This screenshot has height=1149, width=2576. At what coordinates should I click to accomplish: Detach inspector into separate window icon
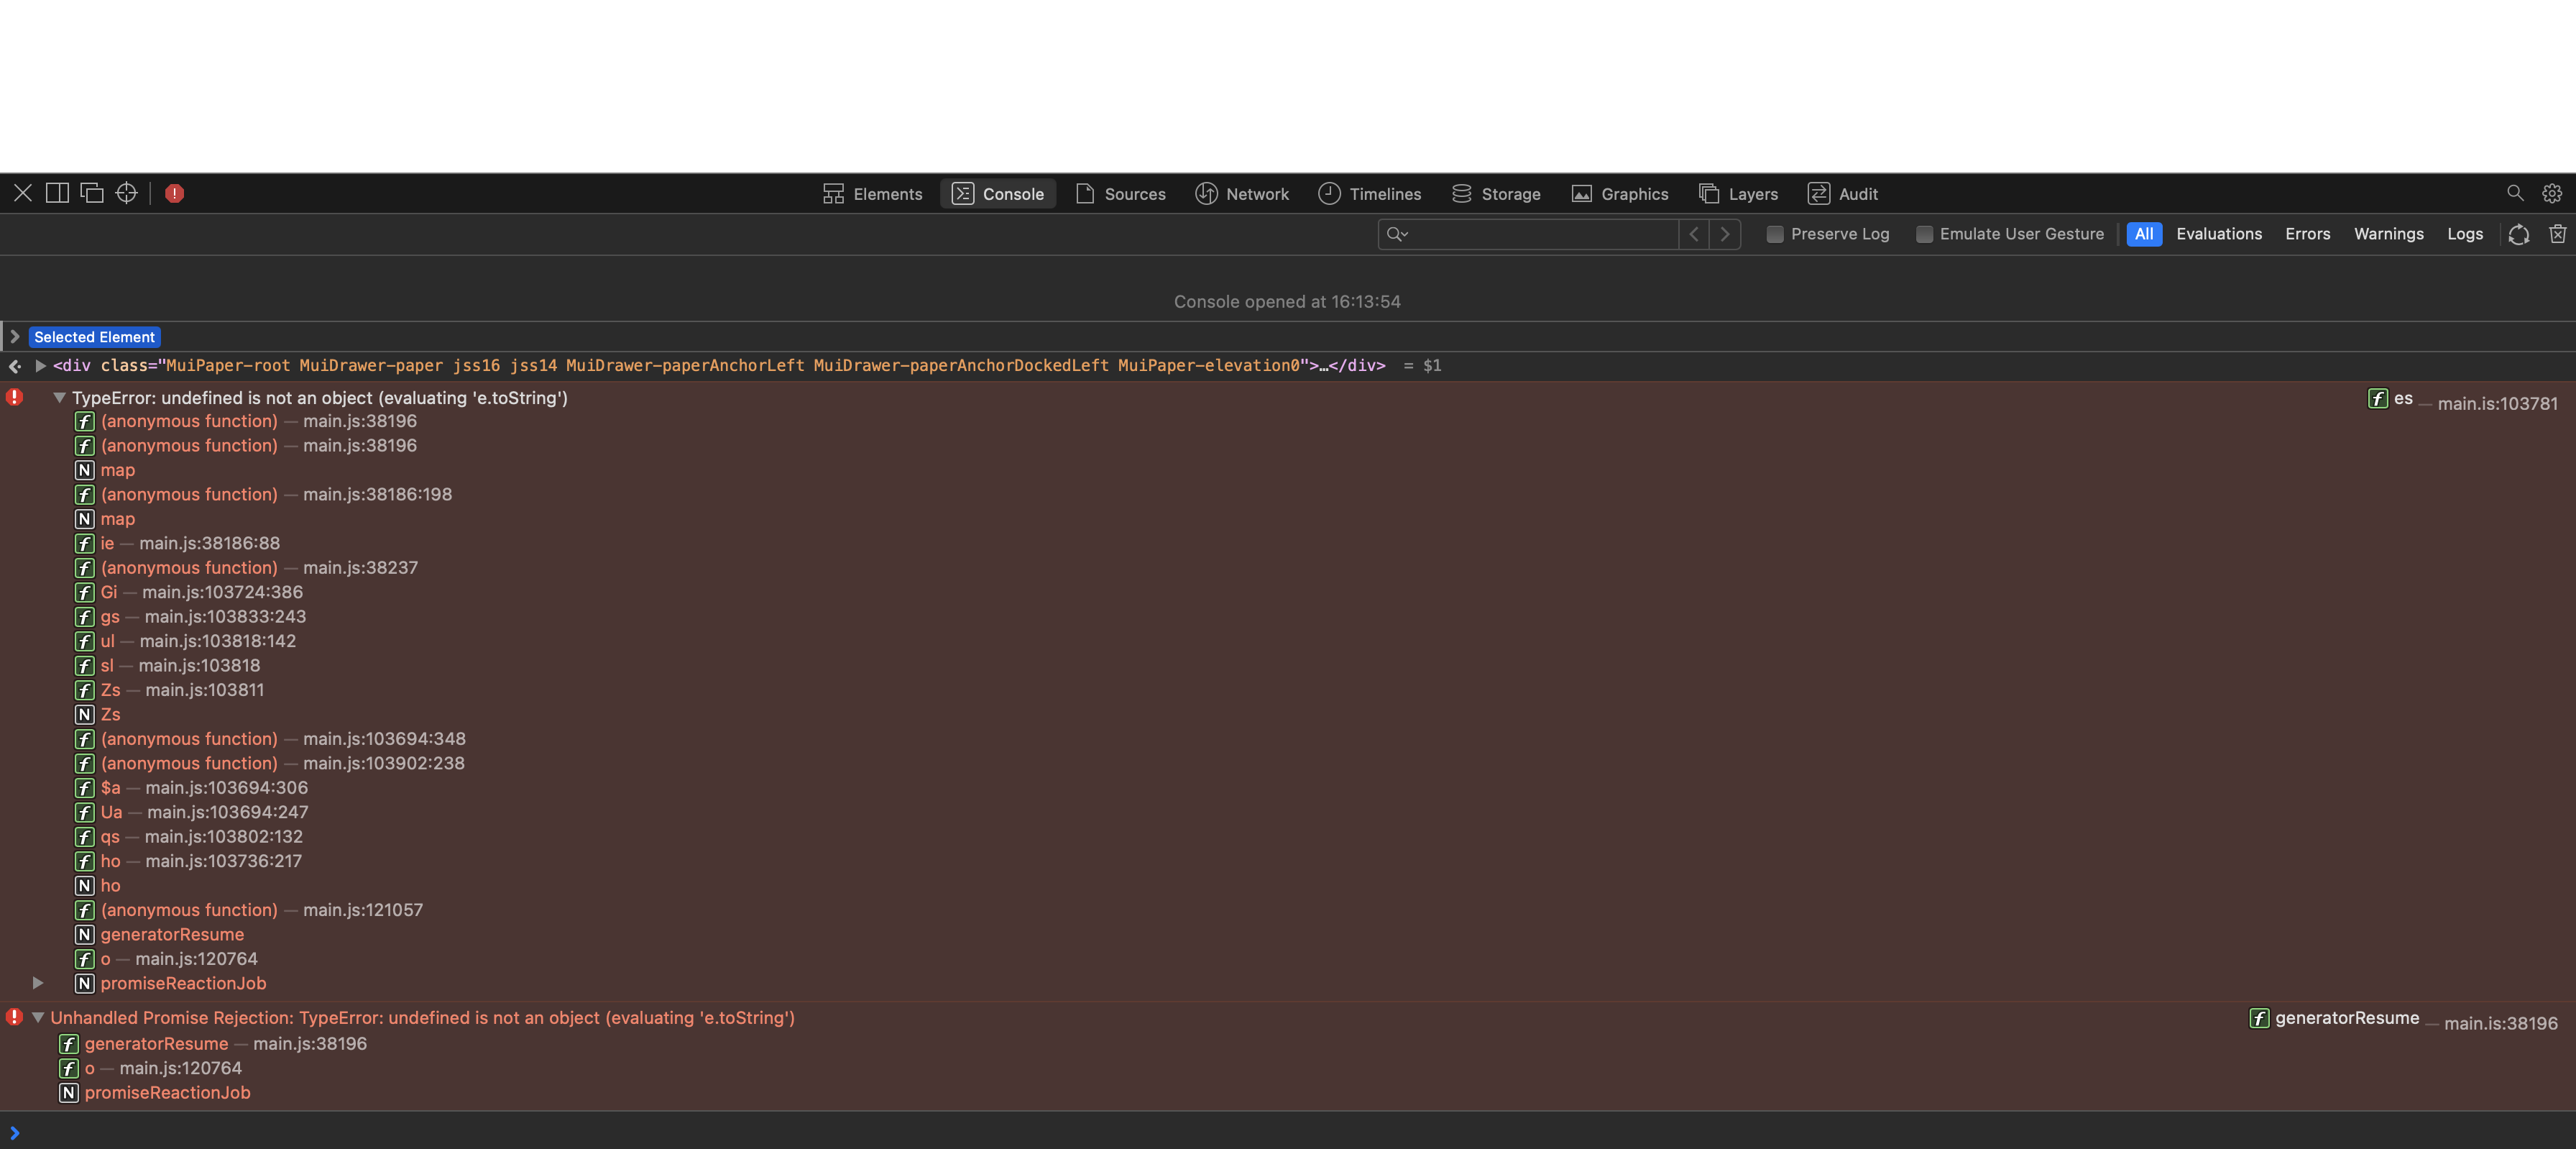pyautogui.click(x=92, y=193)
